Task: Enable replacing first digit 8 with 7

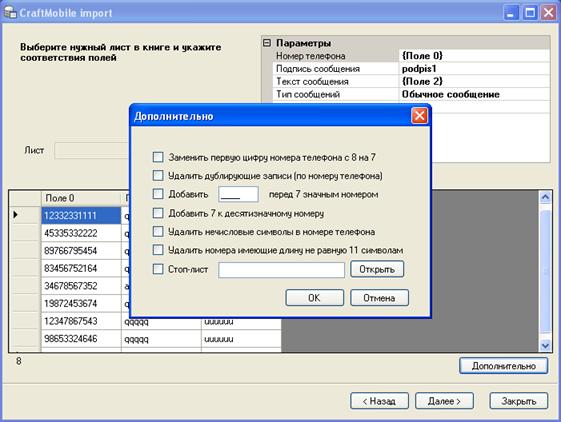Action: coord(158,157)
